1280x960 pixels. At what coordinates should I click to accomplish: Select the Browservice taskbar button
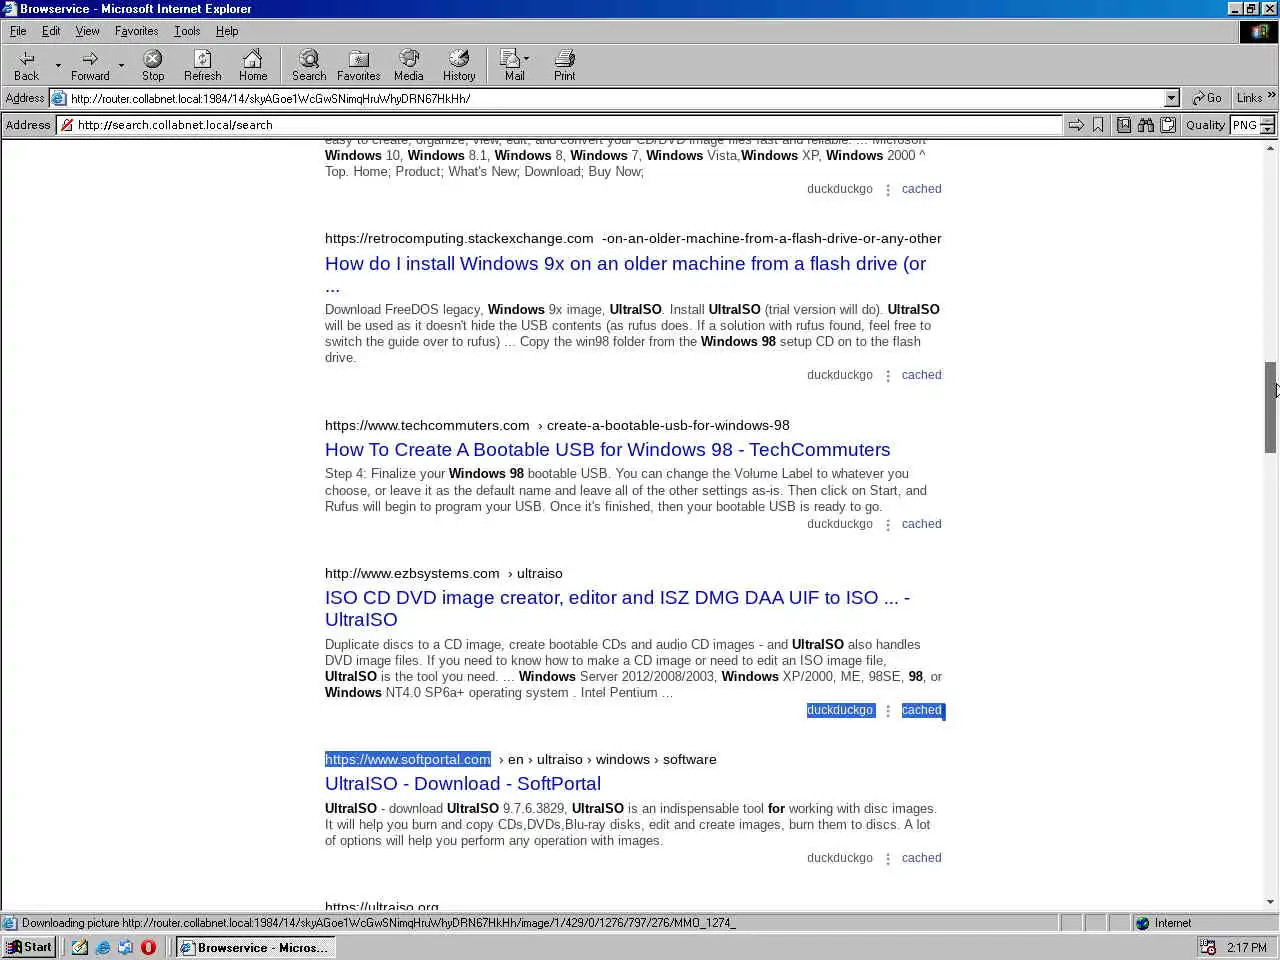click(x=255, y=947)
